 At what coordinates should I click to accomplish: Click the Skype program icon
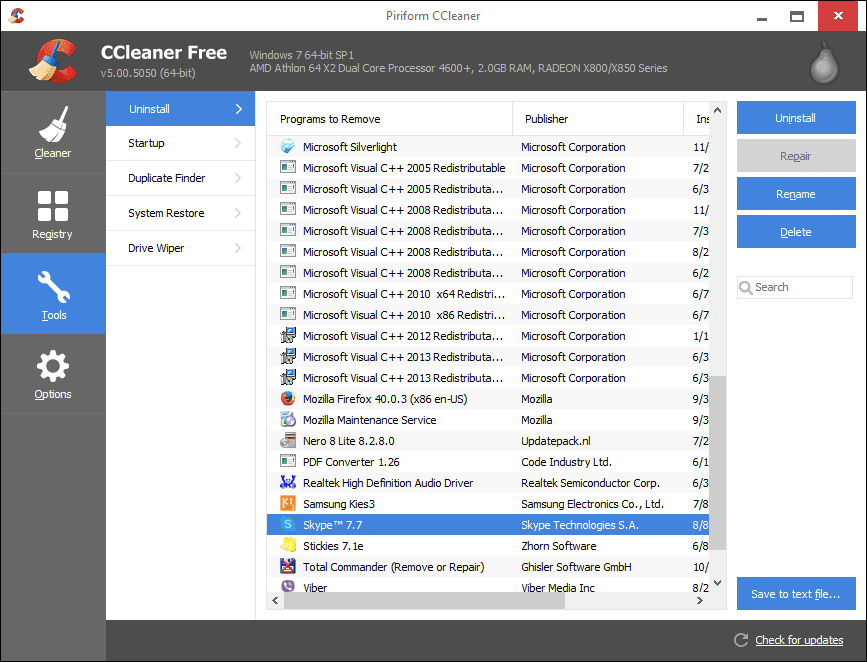(x=288, y=524)
